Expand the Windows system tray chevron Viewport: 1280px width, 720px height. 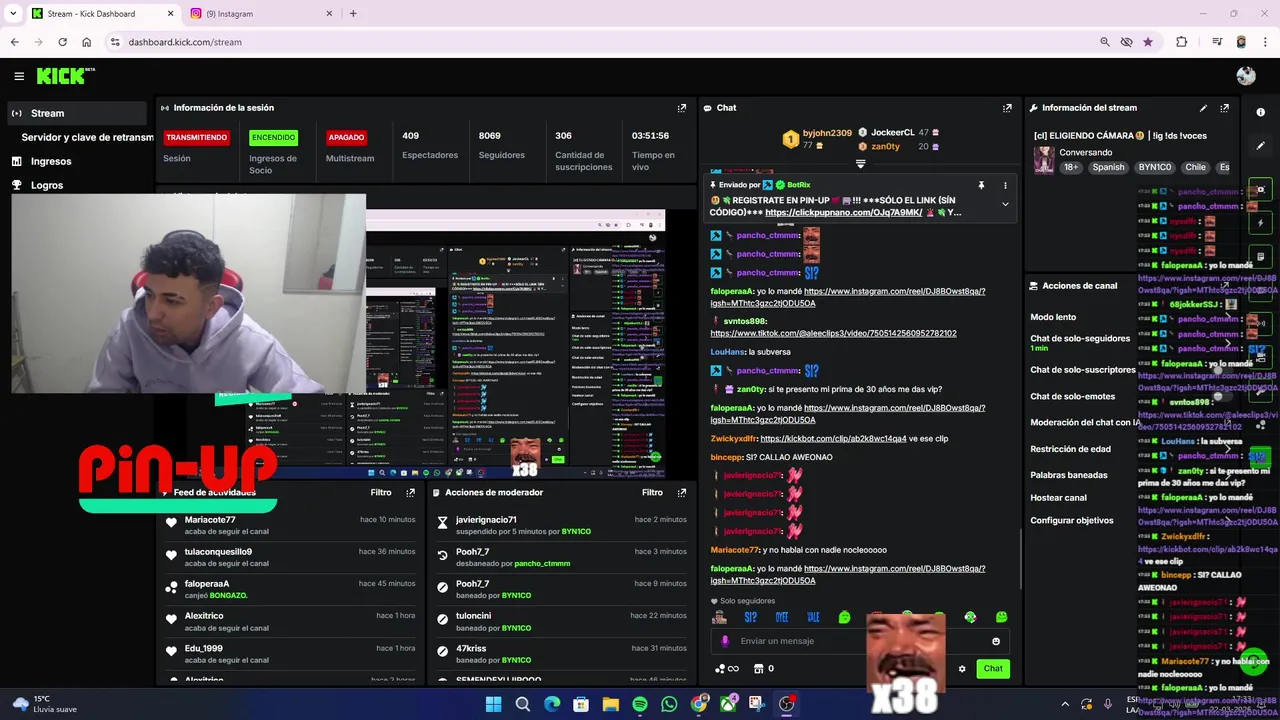pyautogui.click(x=1064, y=705)
